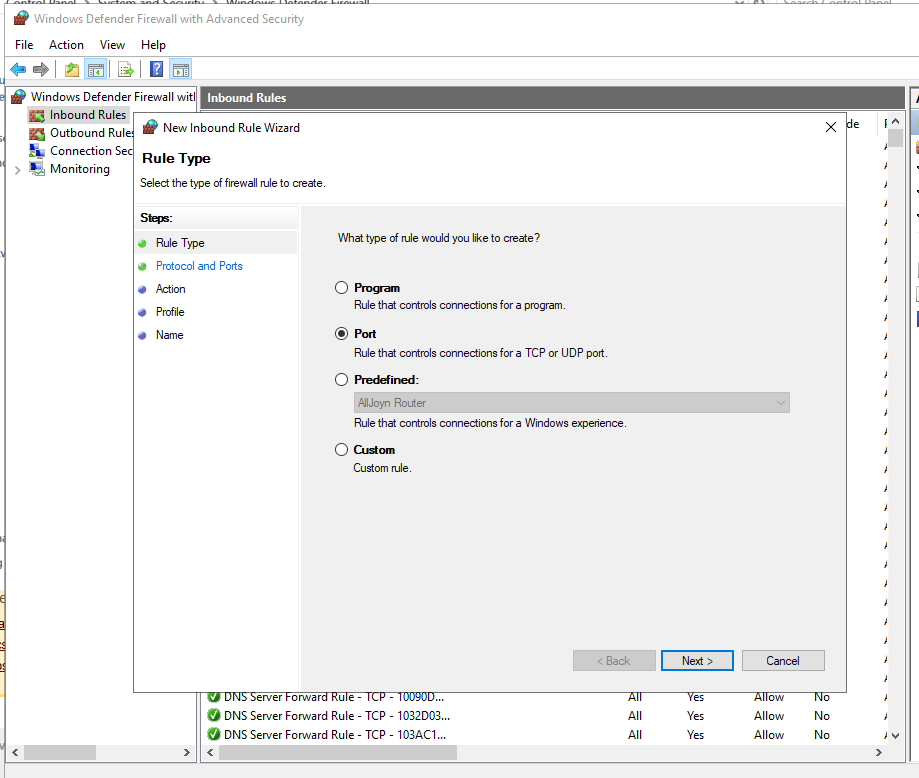The height and width of the screenshot is (778, 919).
Task: Open Help via the question mark toolbar icon
Action: tap(156, 69)
